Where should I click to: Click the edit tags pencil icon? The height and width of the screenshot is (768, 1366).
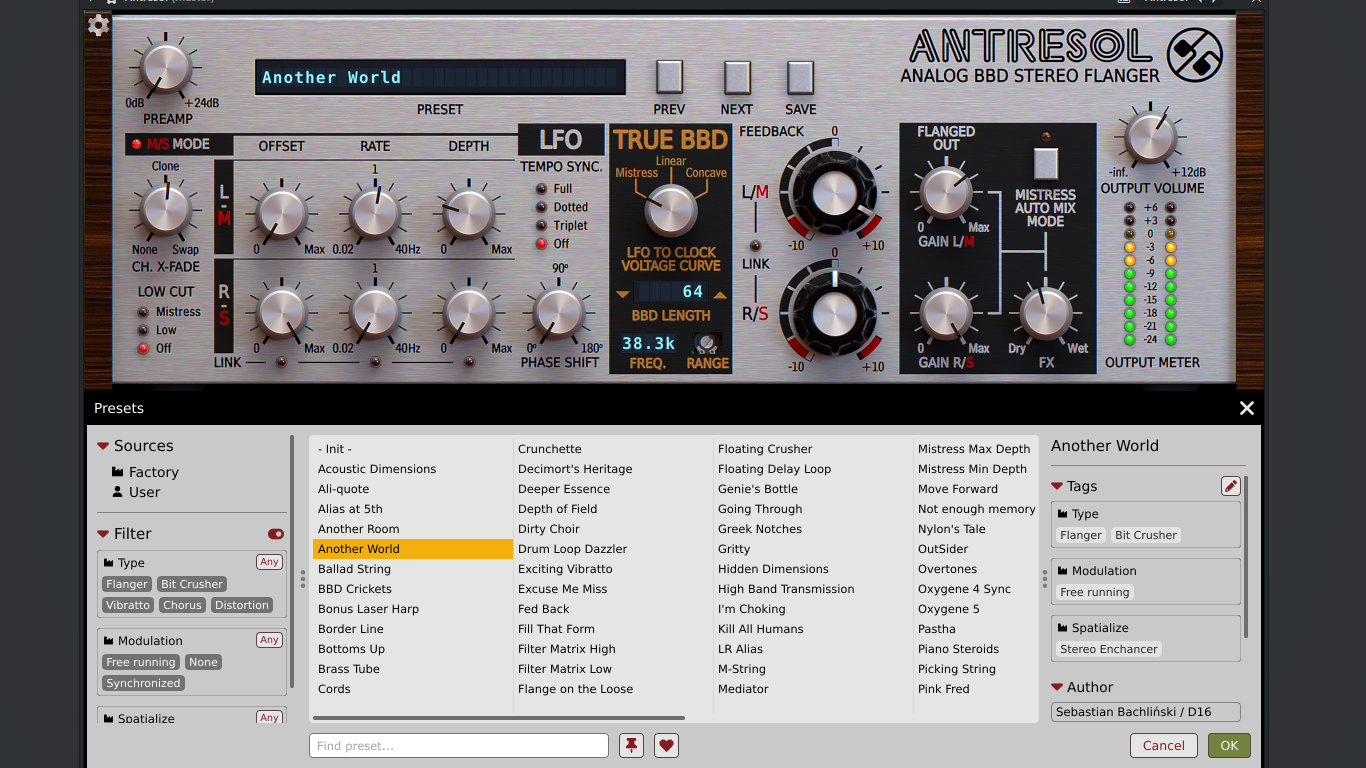(x=1231, y=486)
